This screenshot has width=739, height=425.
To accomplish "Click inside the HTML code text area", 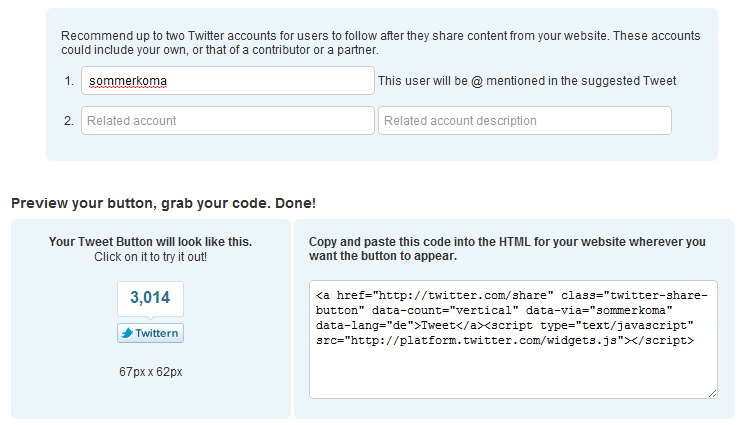I will (x=513, y=339).
